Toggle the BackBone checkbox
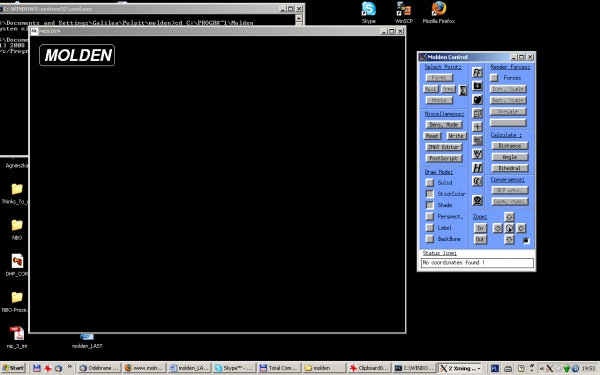 pyautogui.click(x=430, y=239)
